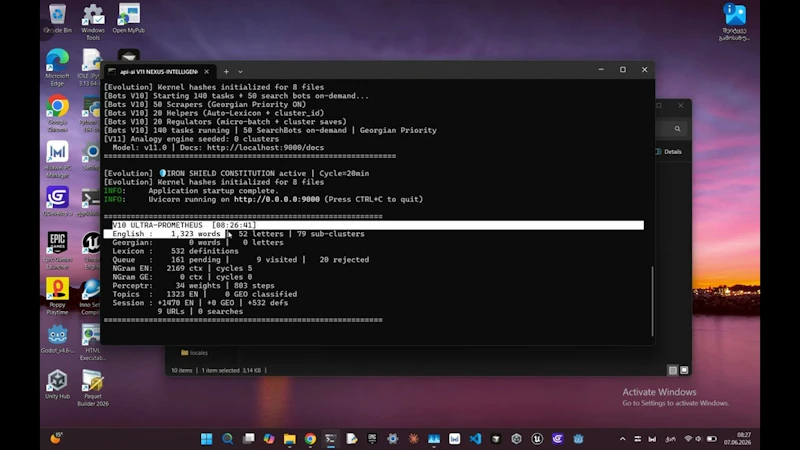The height and width of the screenshot is (450, 800).
Task: Open Visual Studio Code from the taskbar
Action: (x=475, y=439)
